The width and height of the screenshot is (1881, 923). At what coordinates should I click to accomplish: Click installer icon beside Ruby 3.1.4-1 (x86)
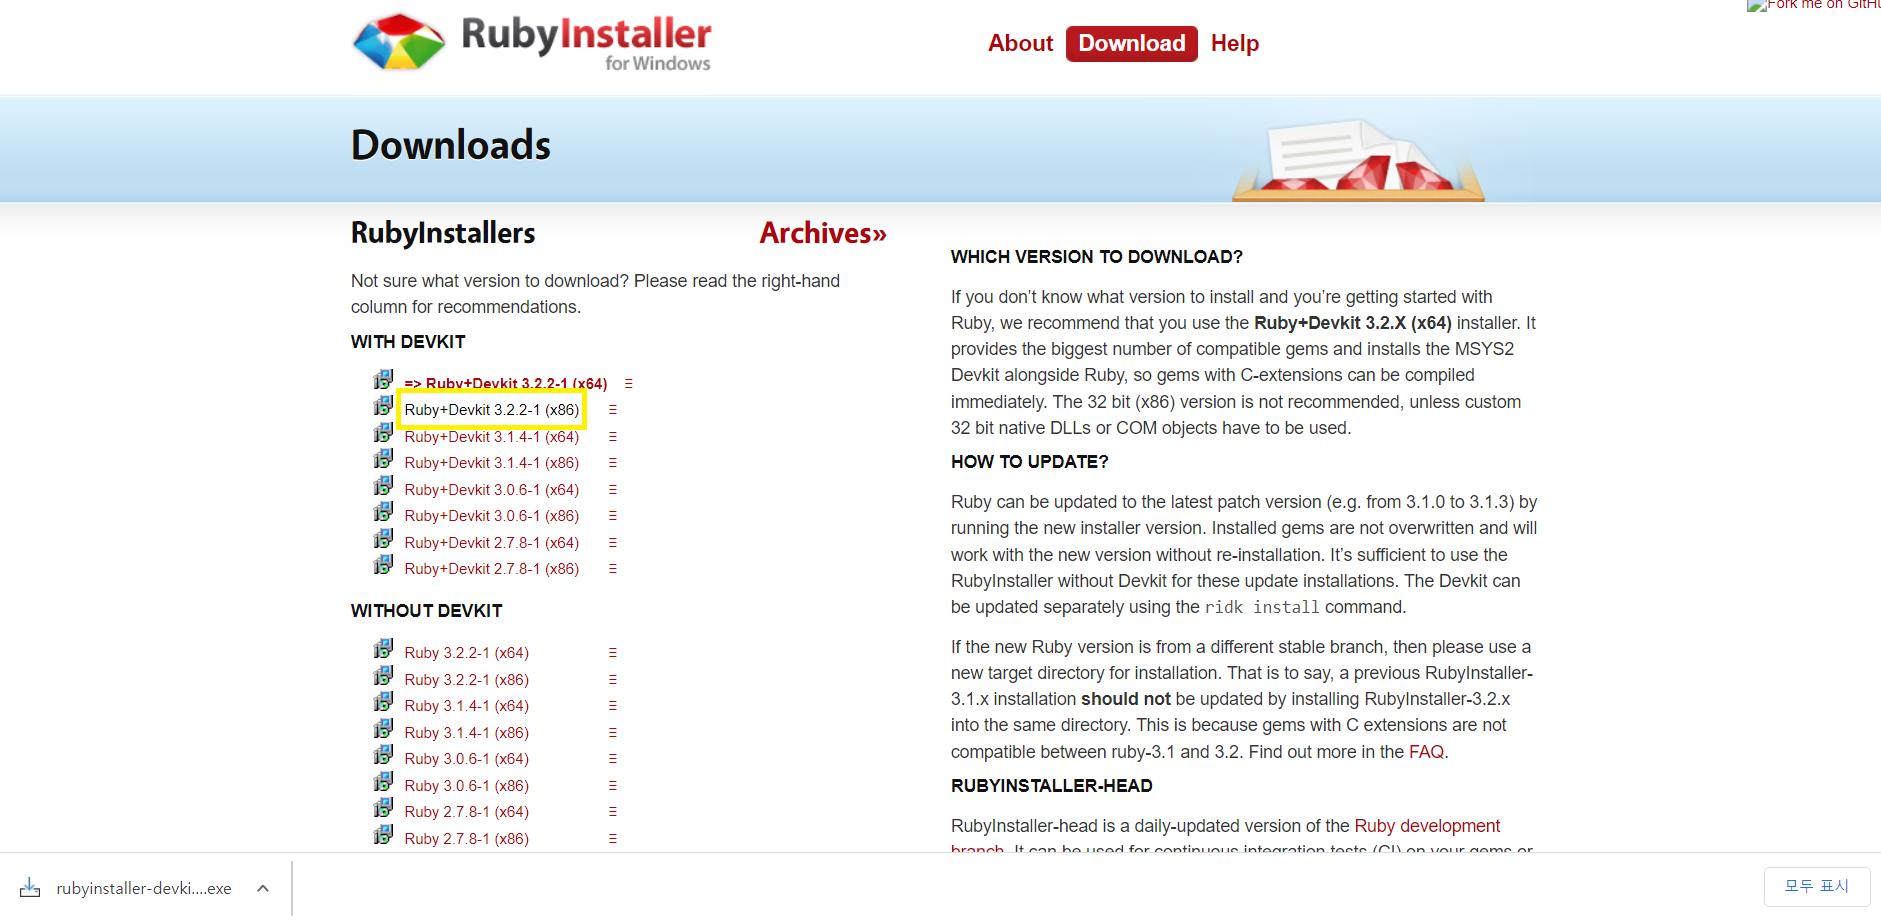tap(383, 729)
